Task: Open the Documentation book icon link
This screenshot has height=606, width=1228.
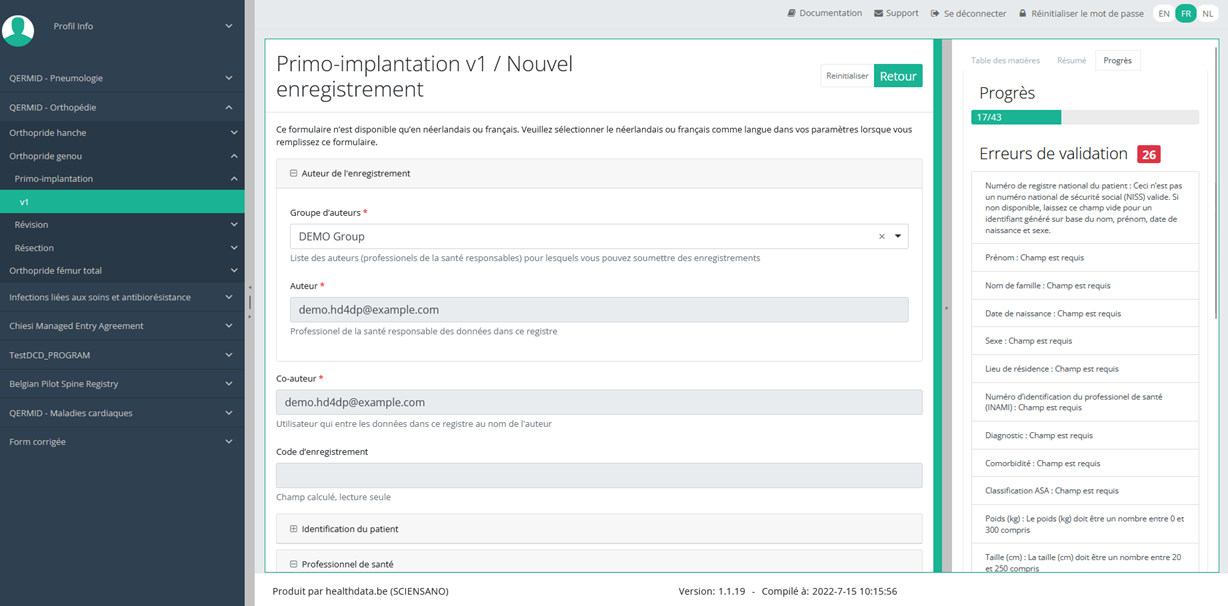Action: (x=792, y=14)
